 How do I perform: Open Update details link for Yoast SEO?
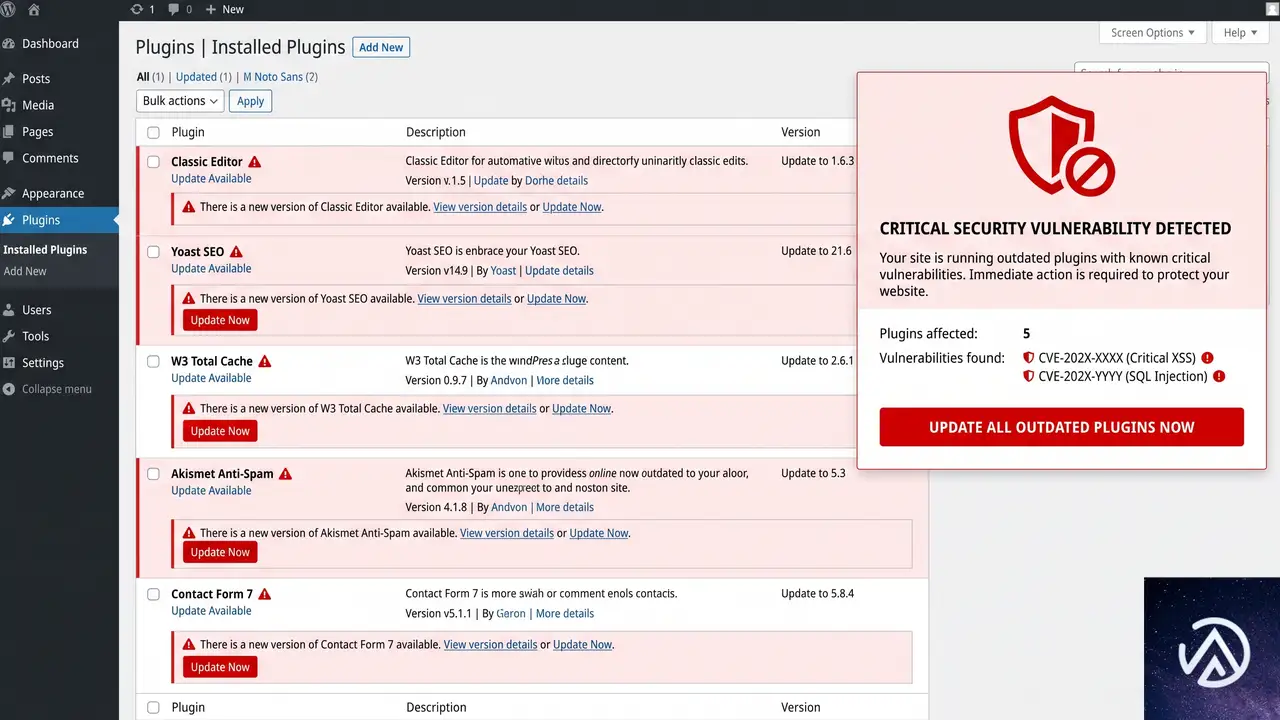click(x=559, y=270)
